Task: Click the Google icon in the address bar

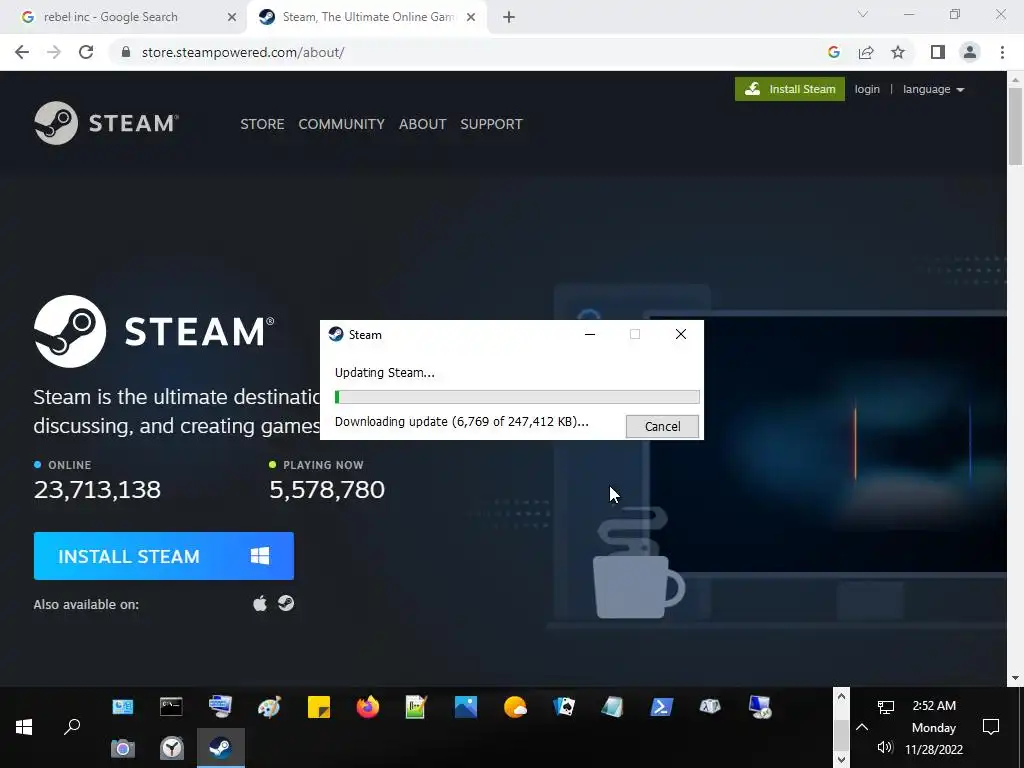Action: [x=833, y=52]
